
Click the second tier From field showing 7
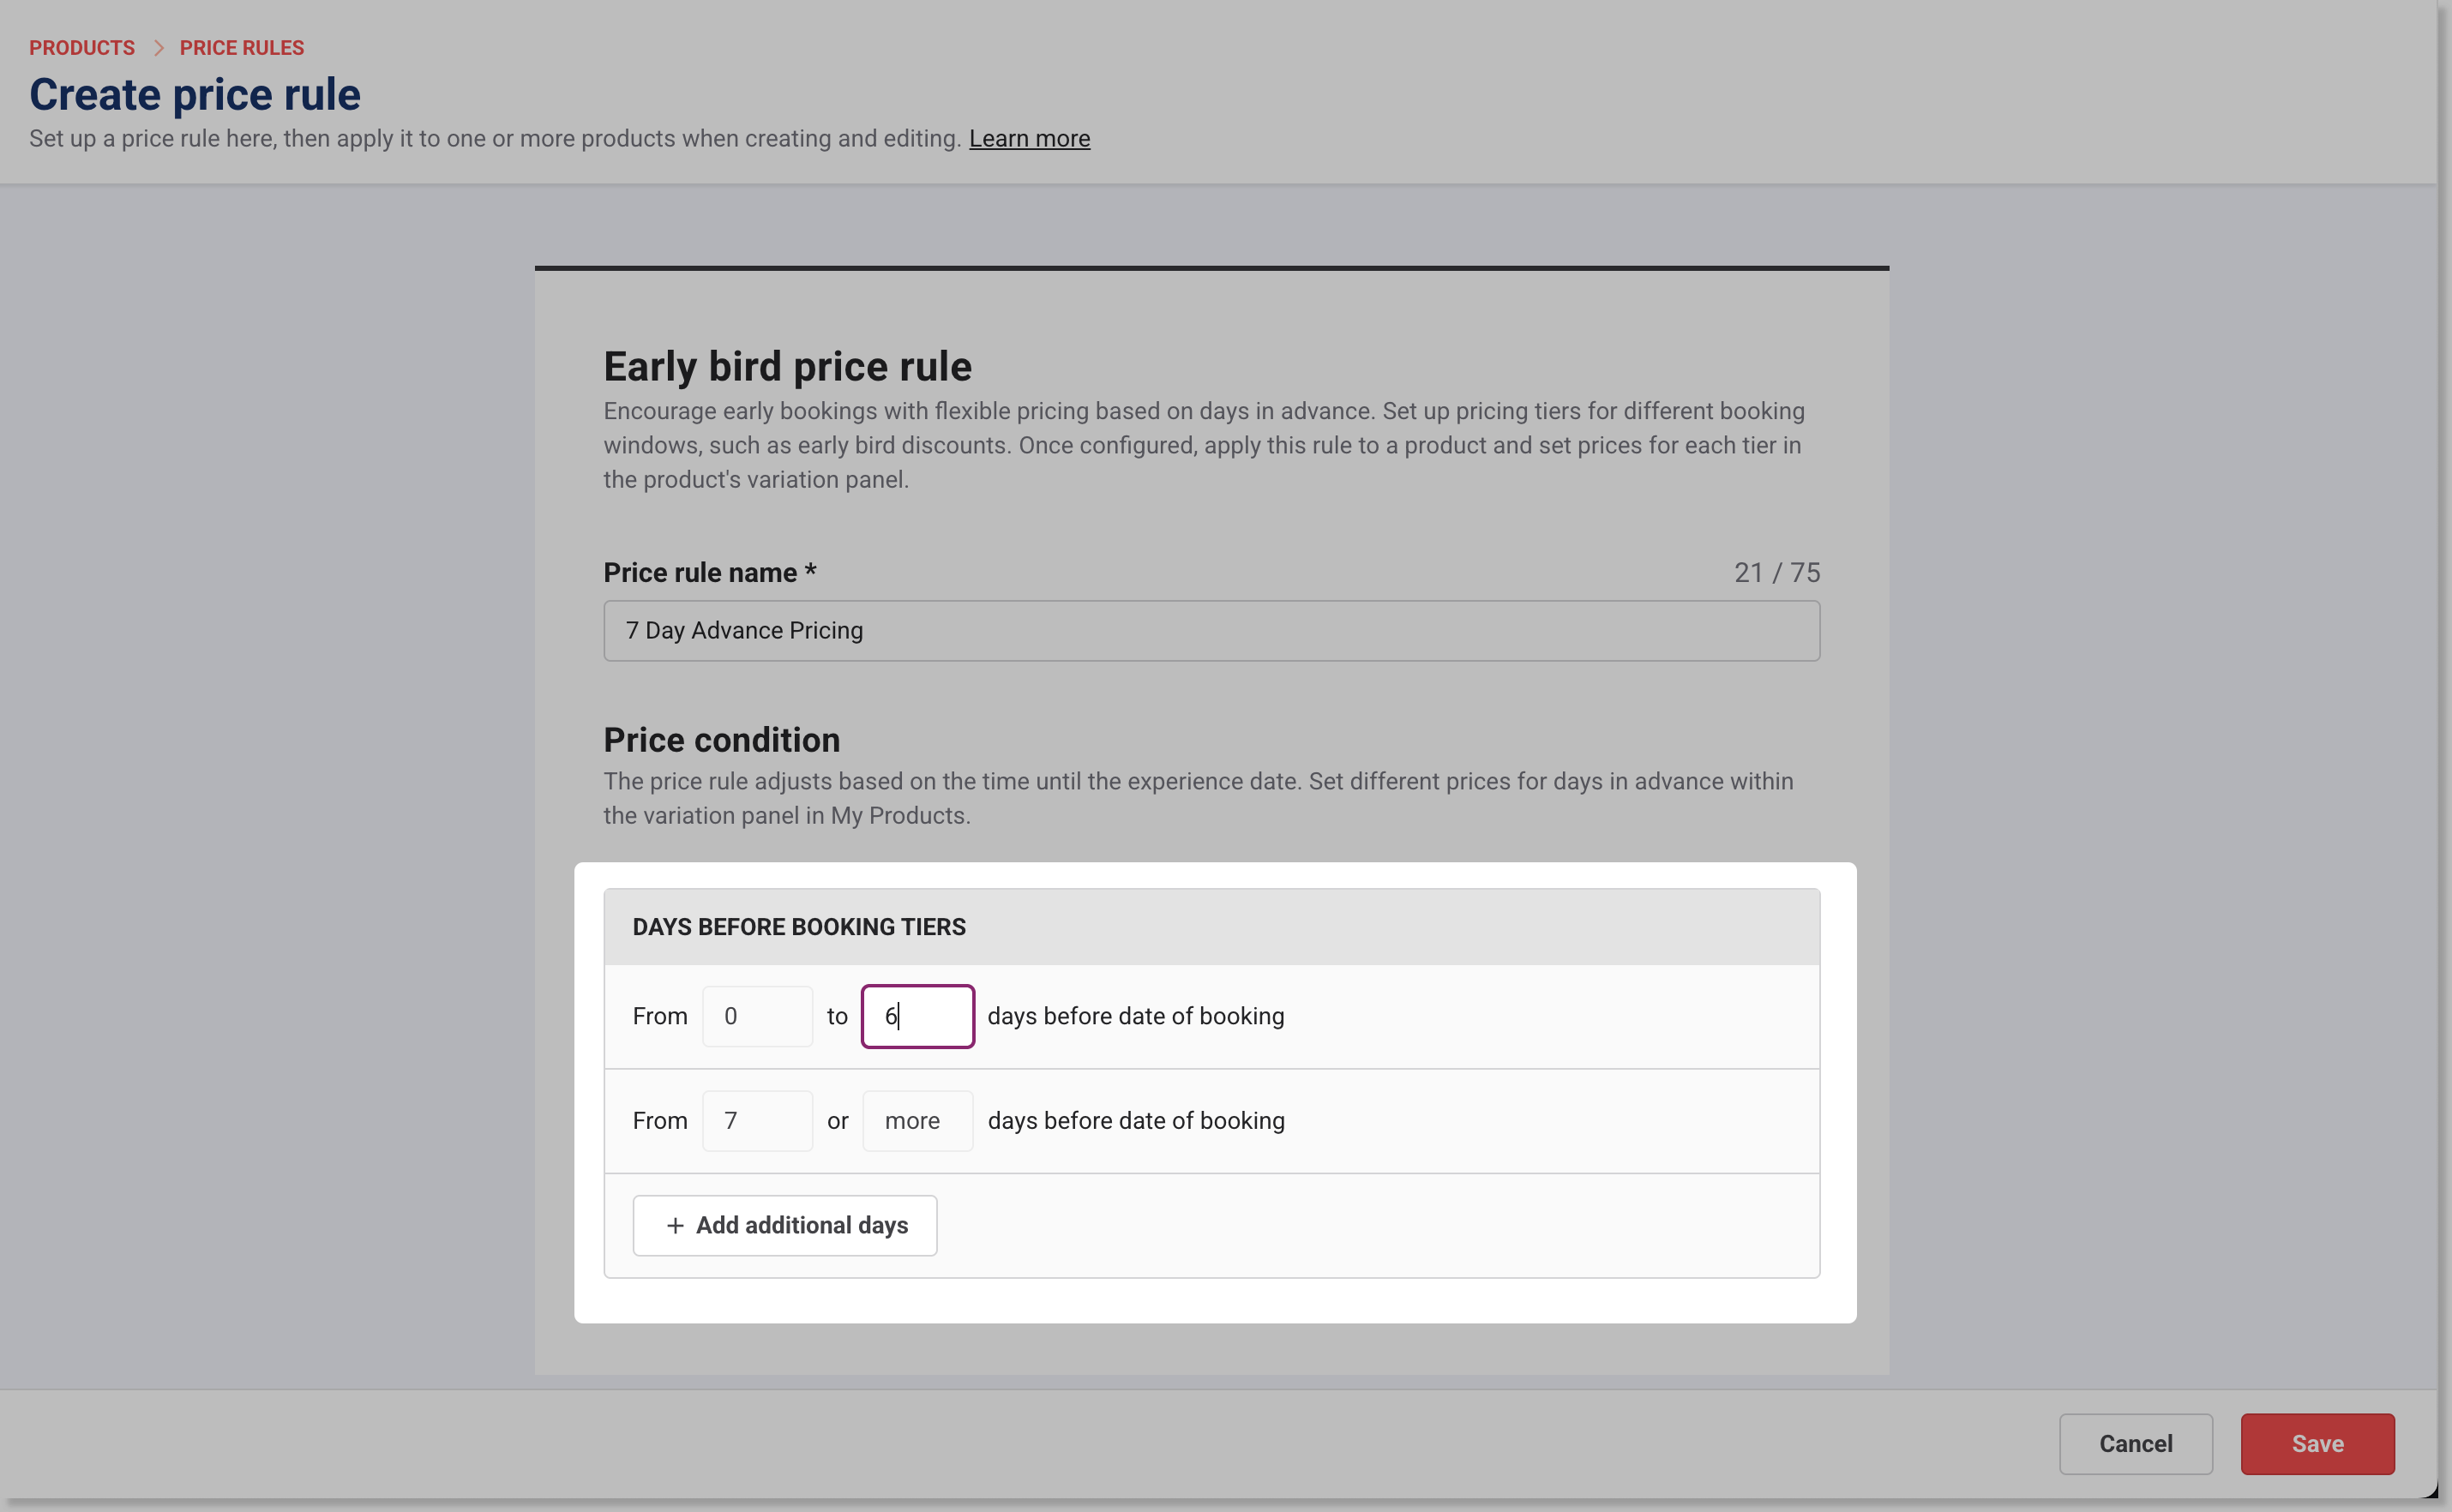point(757,1121)
